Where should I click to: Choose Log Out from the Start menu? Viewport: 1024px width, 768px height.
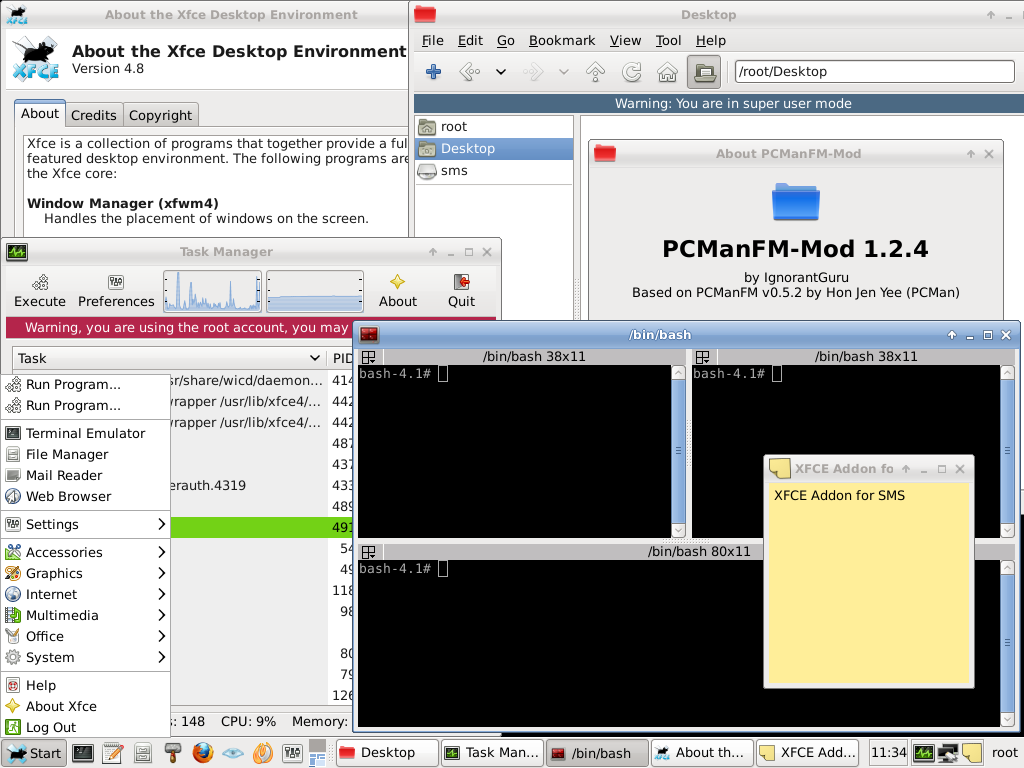click(x=51, y=727)
